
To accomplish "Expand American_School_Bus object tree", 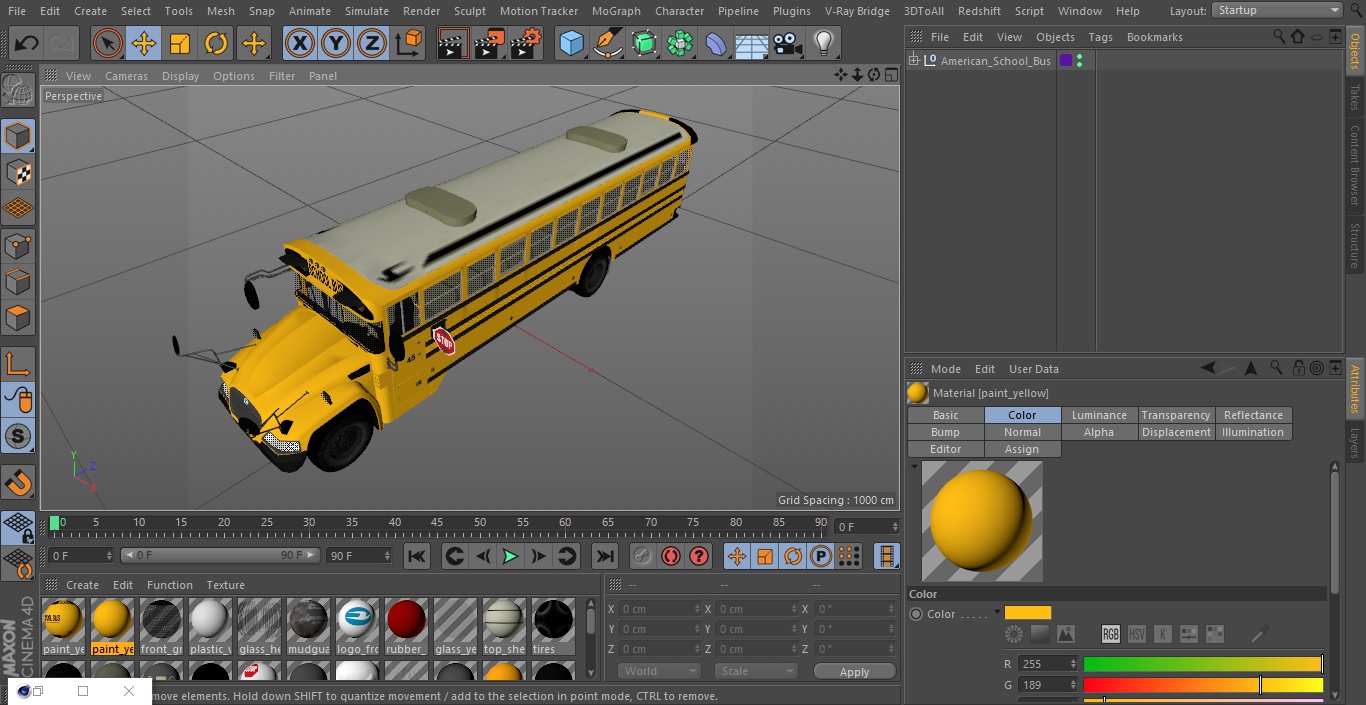I will pyautogui.click(x=913, y=61).
